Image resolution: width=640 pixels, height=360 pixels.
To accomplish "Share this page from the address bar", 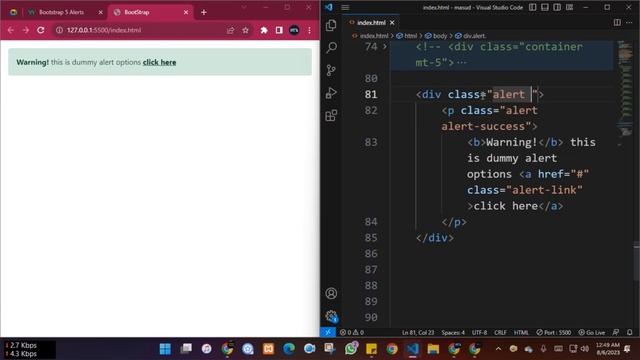I will tap(231, 30).
